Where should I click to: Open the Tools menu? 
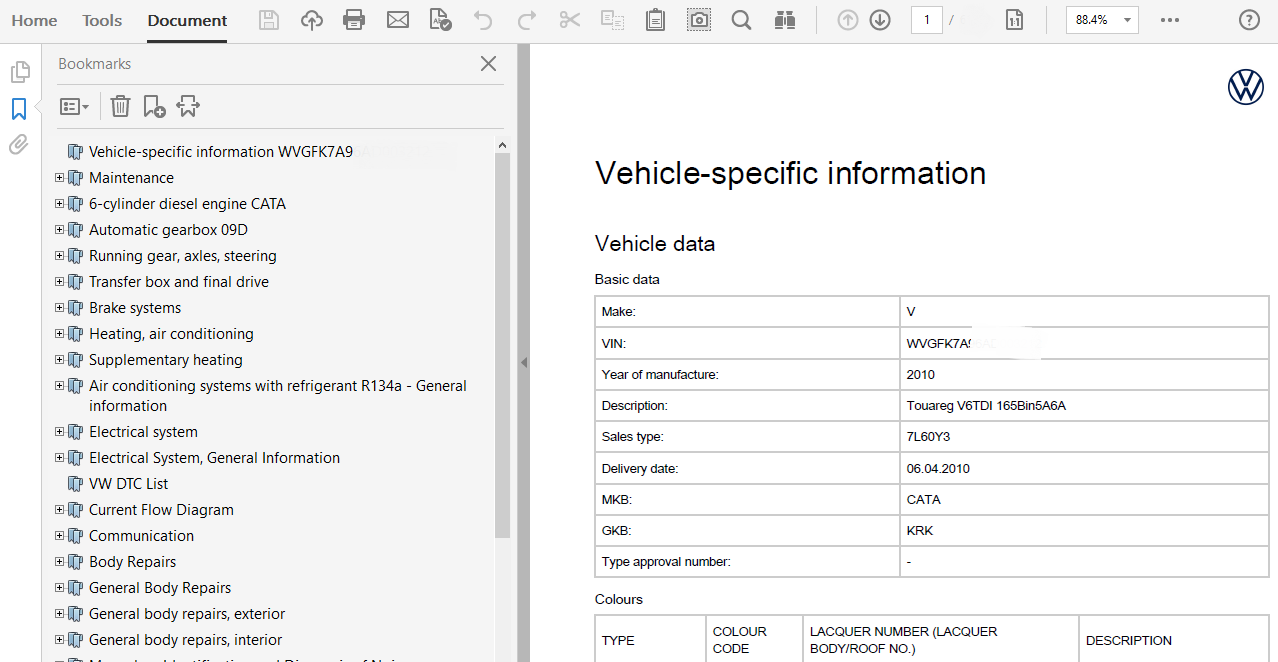101,19
